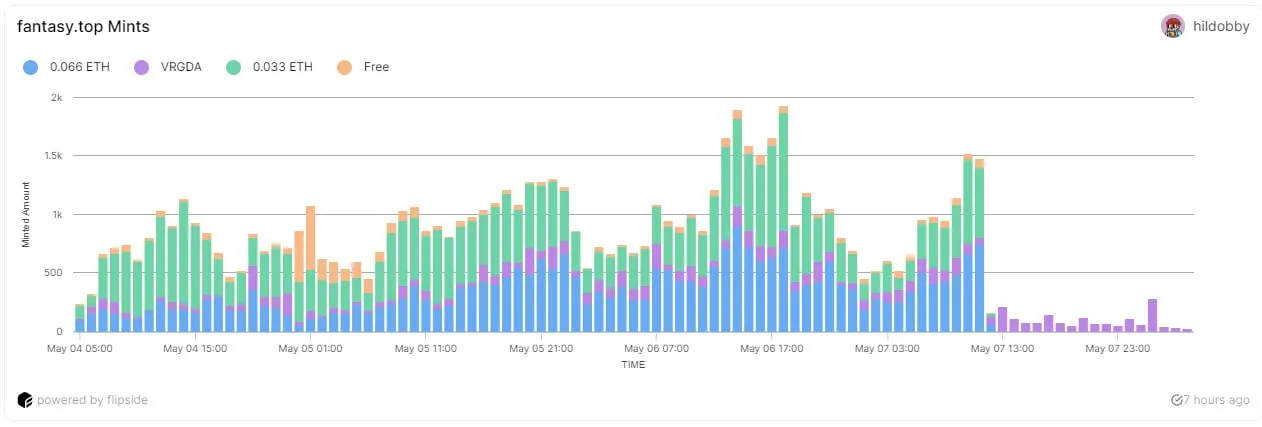The image size is (1262, 427).
Task: Click the 'Minted Amount' y-axis title
Action: [x=26, y=215]
